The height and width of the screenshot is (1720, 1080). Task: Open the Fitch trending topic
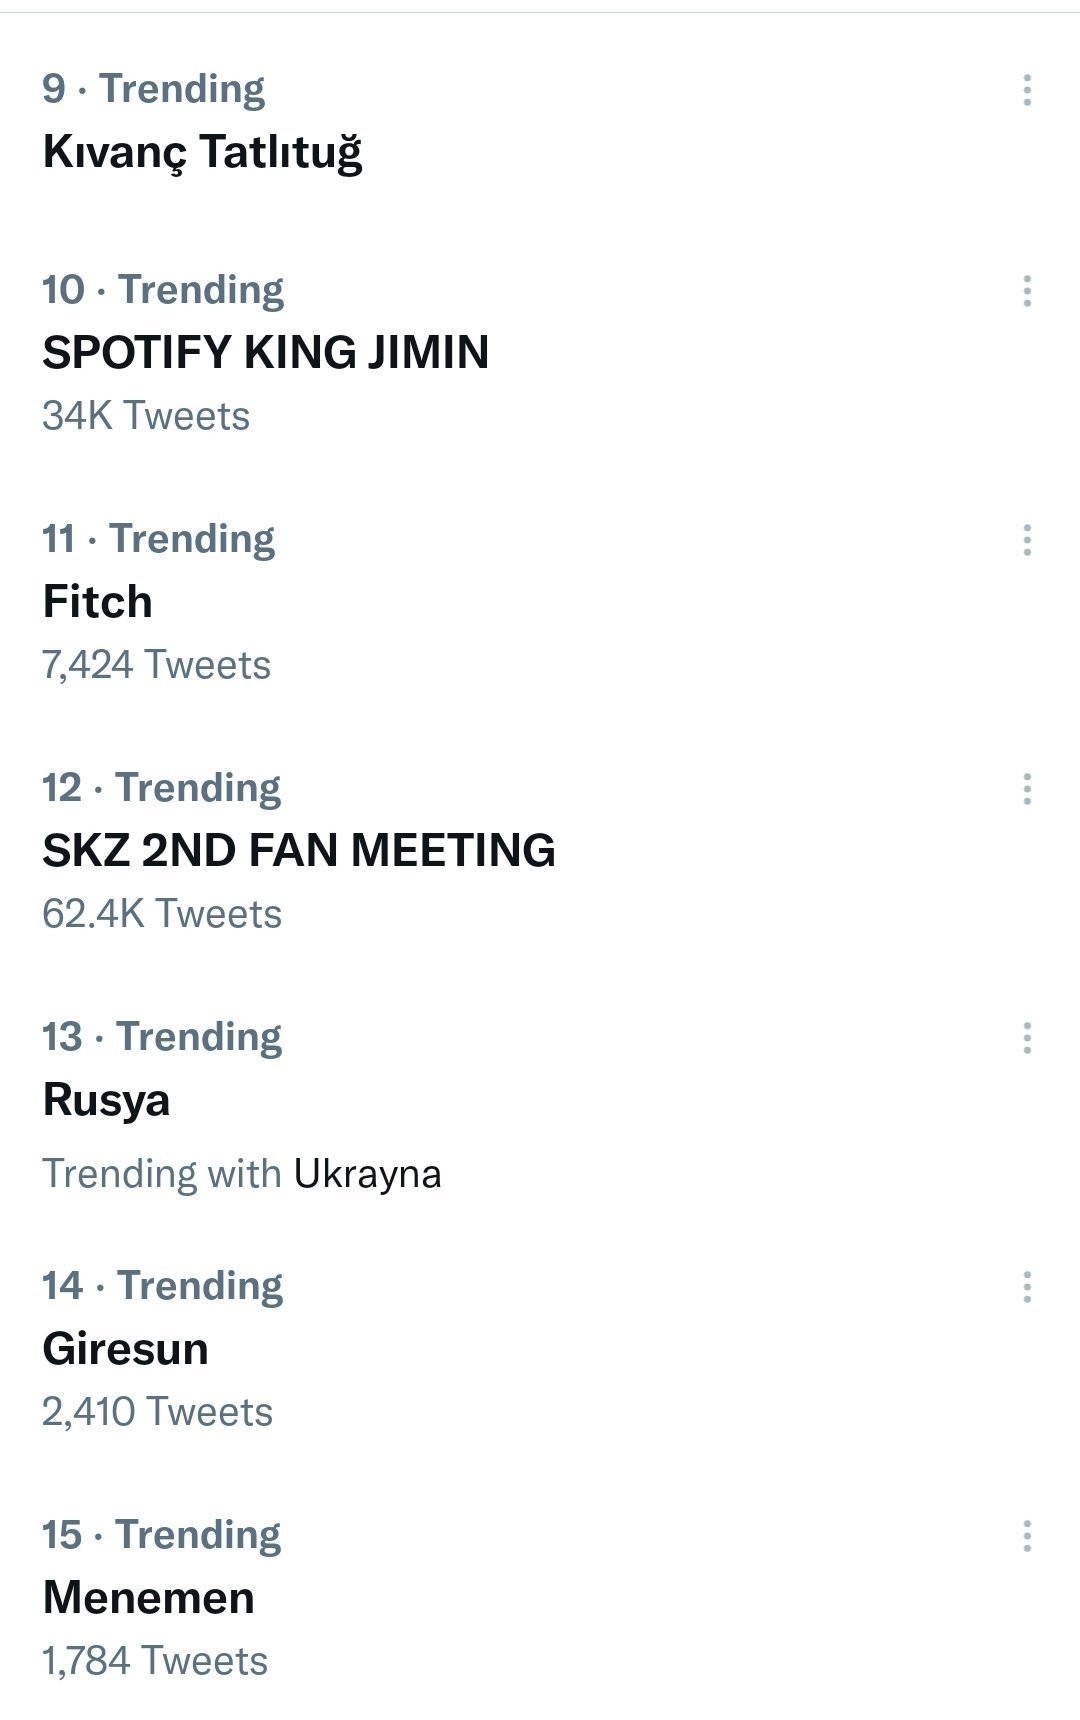tap(98, 602)
